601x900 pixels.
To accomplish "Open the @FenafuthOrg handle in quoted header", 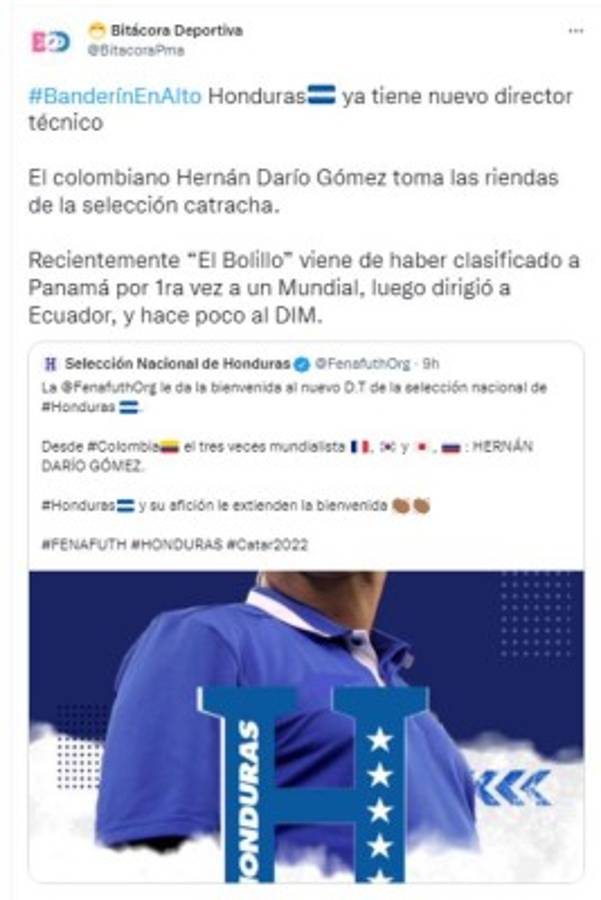I will click(363, 363).
